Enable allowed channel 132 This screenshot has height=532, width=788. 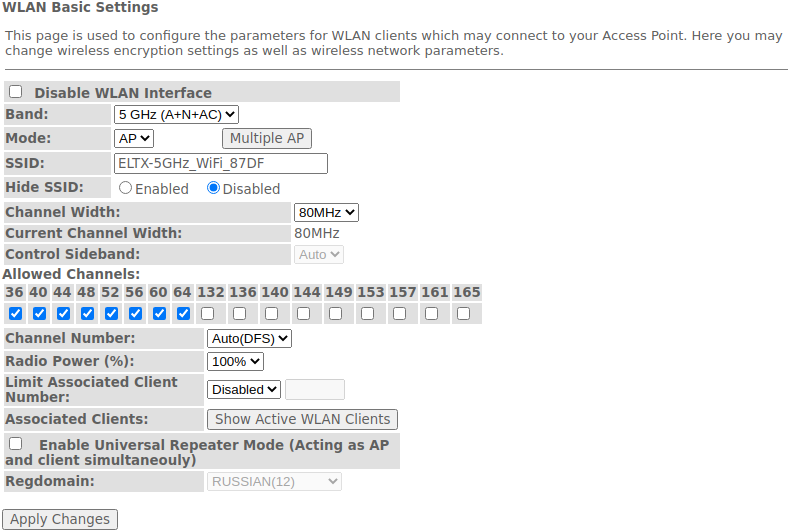click(207, 313)
